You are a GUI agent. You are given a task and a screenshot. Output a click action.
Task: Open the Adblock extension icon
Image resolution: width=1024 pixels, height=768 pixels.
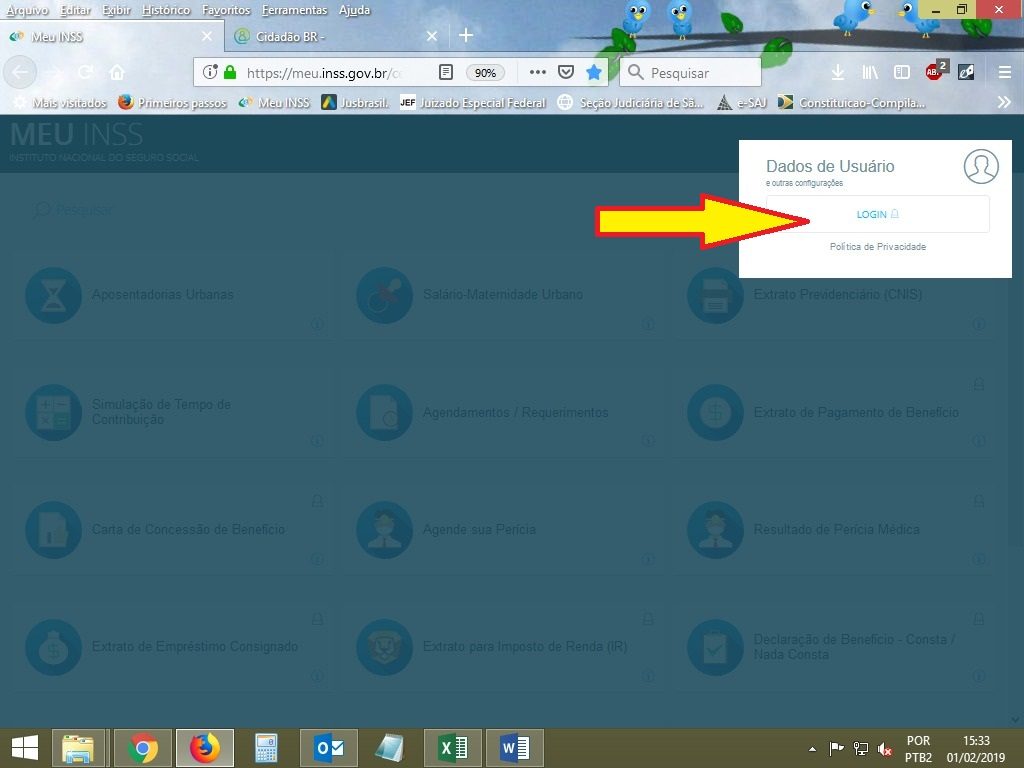[935, 71]
